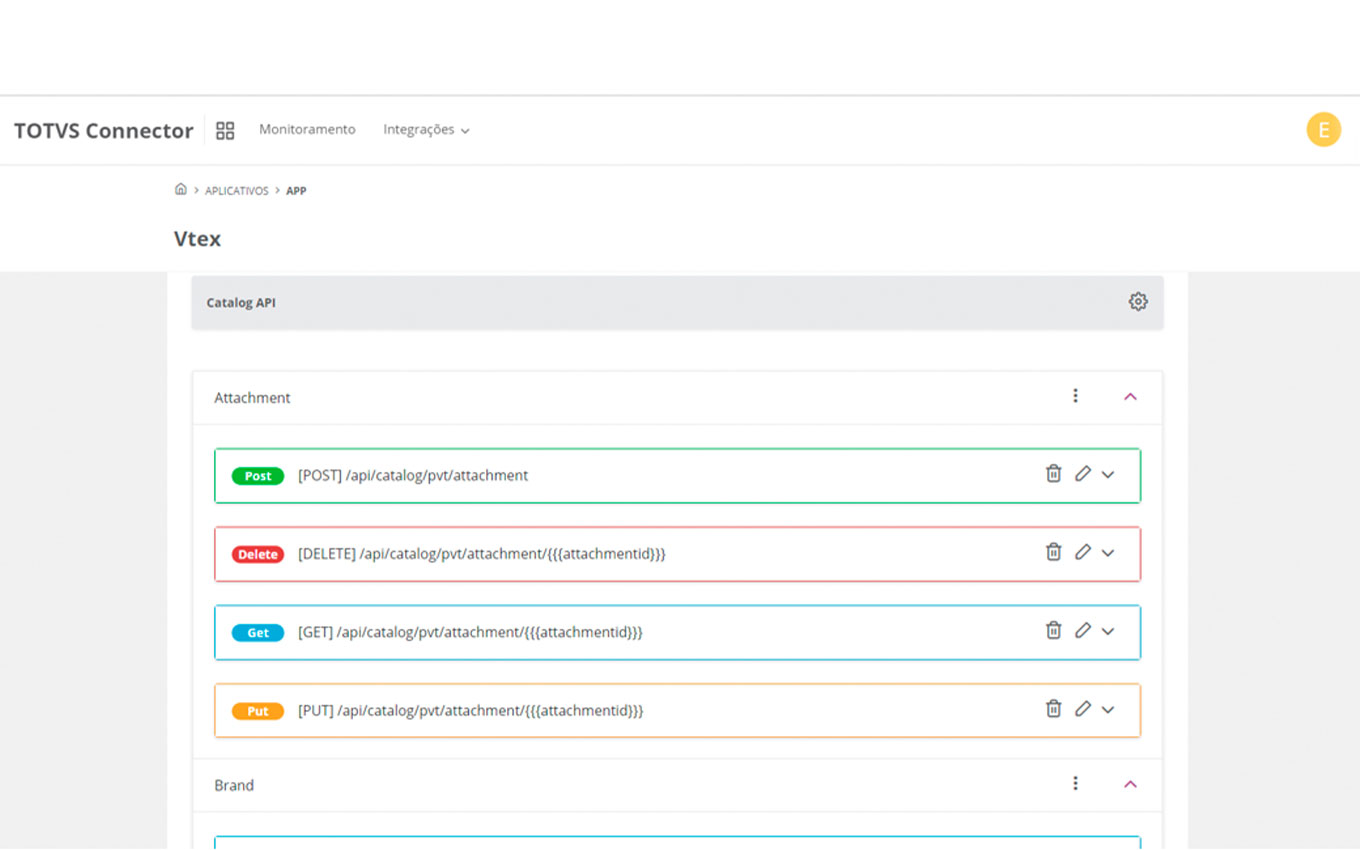The width and height of the screenshot is (1360, 850).
Task: Edit the PUT attachment endpoint
Action: click(x=1082, y=709)
